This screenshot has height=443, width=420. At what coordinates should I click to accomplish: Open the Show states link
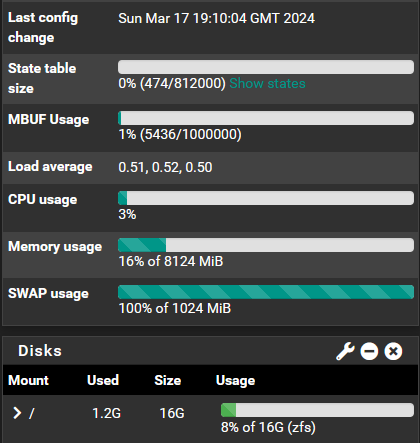pos(267,83)
